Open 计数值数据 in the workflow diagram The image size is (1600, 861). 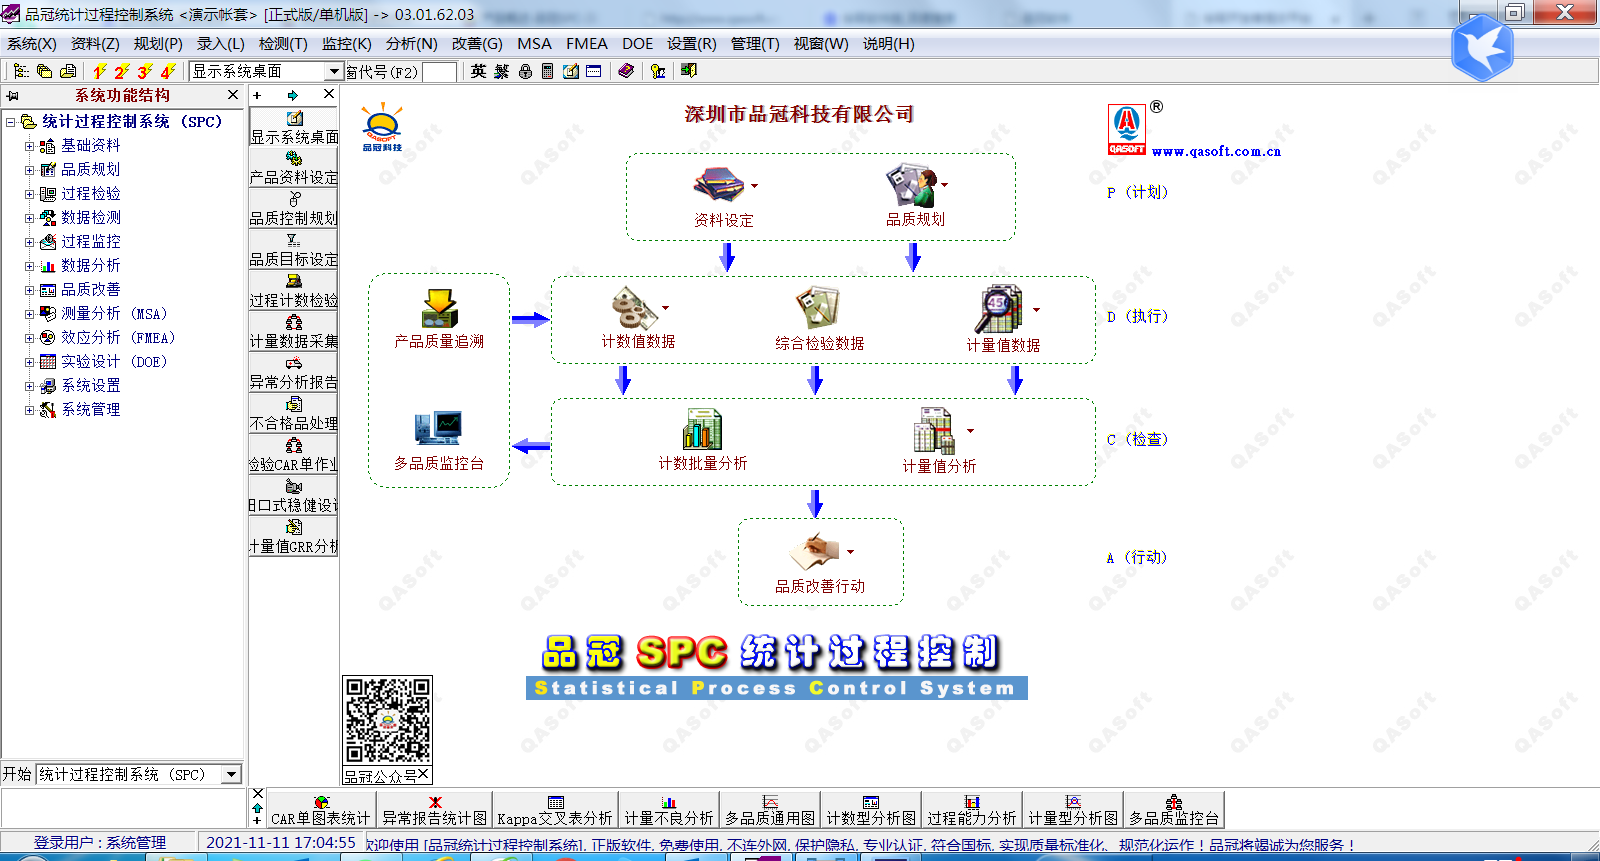(634, 308)
